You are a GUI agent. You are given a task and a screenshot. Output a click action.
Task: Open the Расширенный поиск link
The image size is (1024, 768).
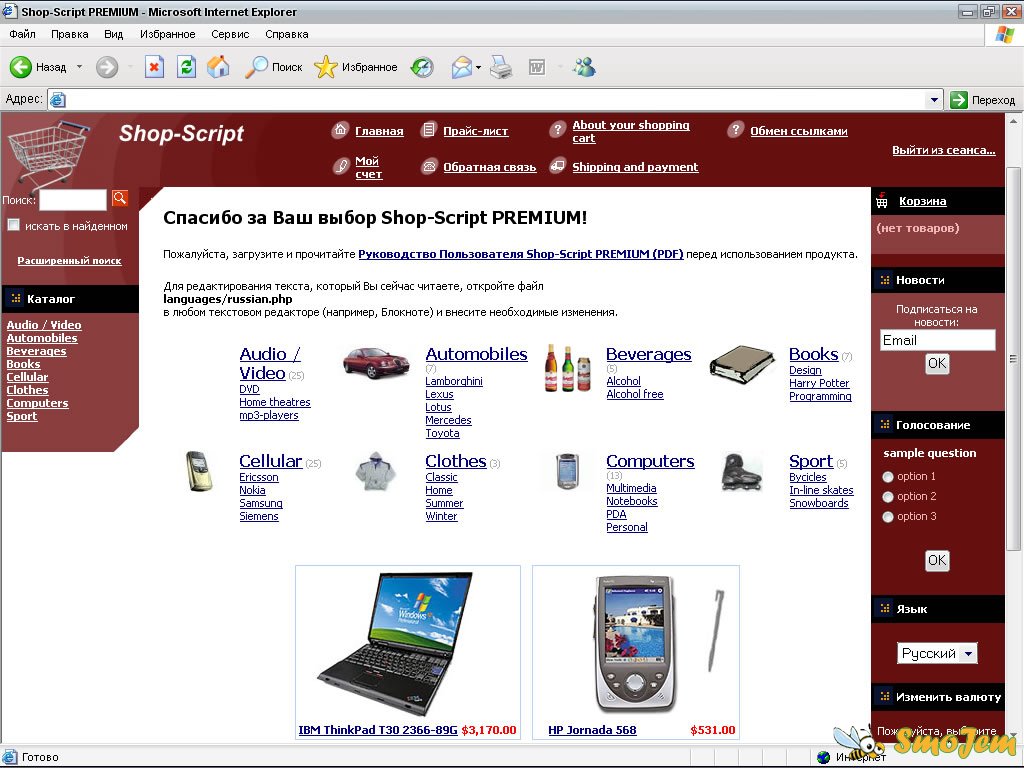(x=69, y=261)
